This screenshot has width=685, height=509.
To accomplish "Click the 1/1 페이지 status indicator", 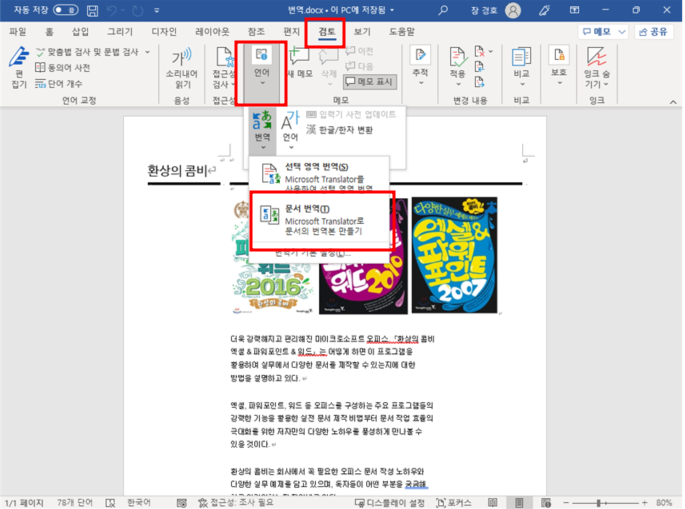I will point(24,502).
